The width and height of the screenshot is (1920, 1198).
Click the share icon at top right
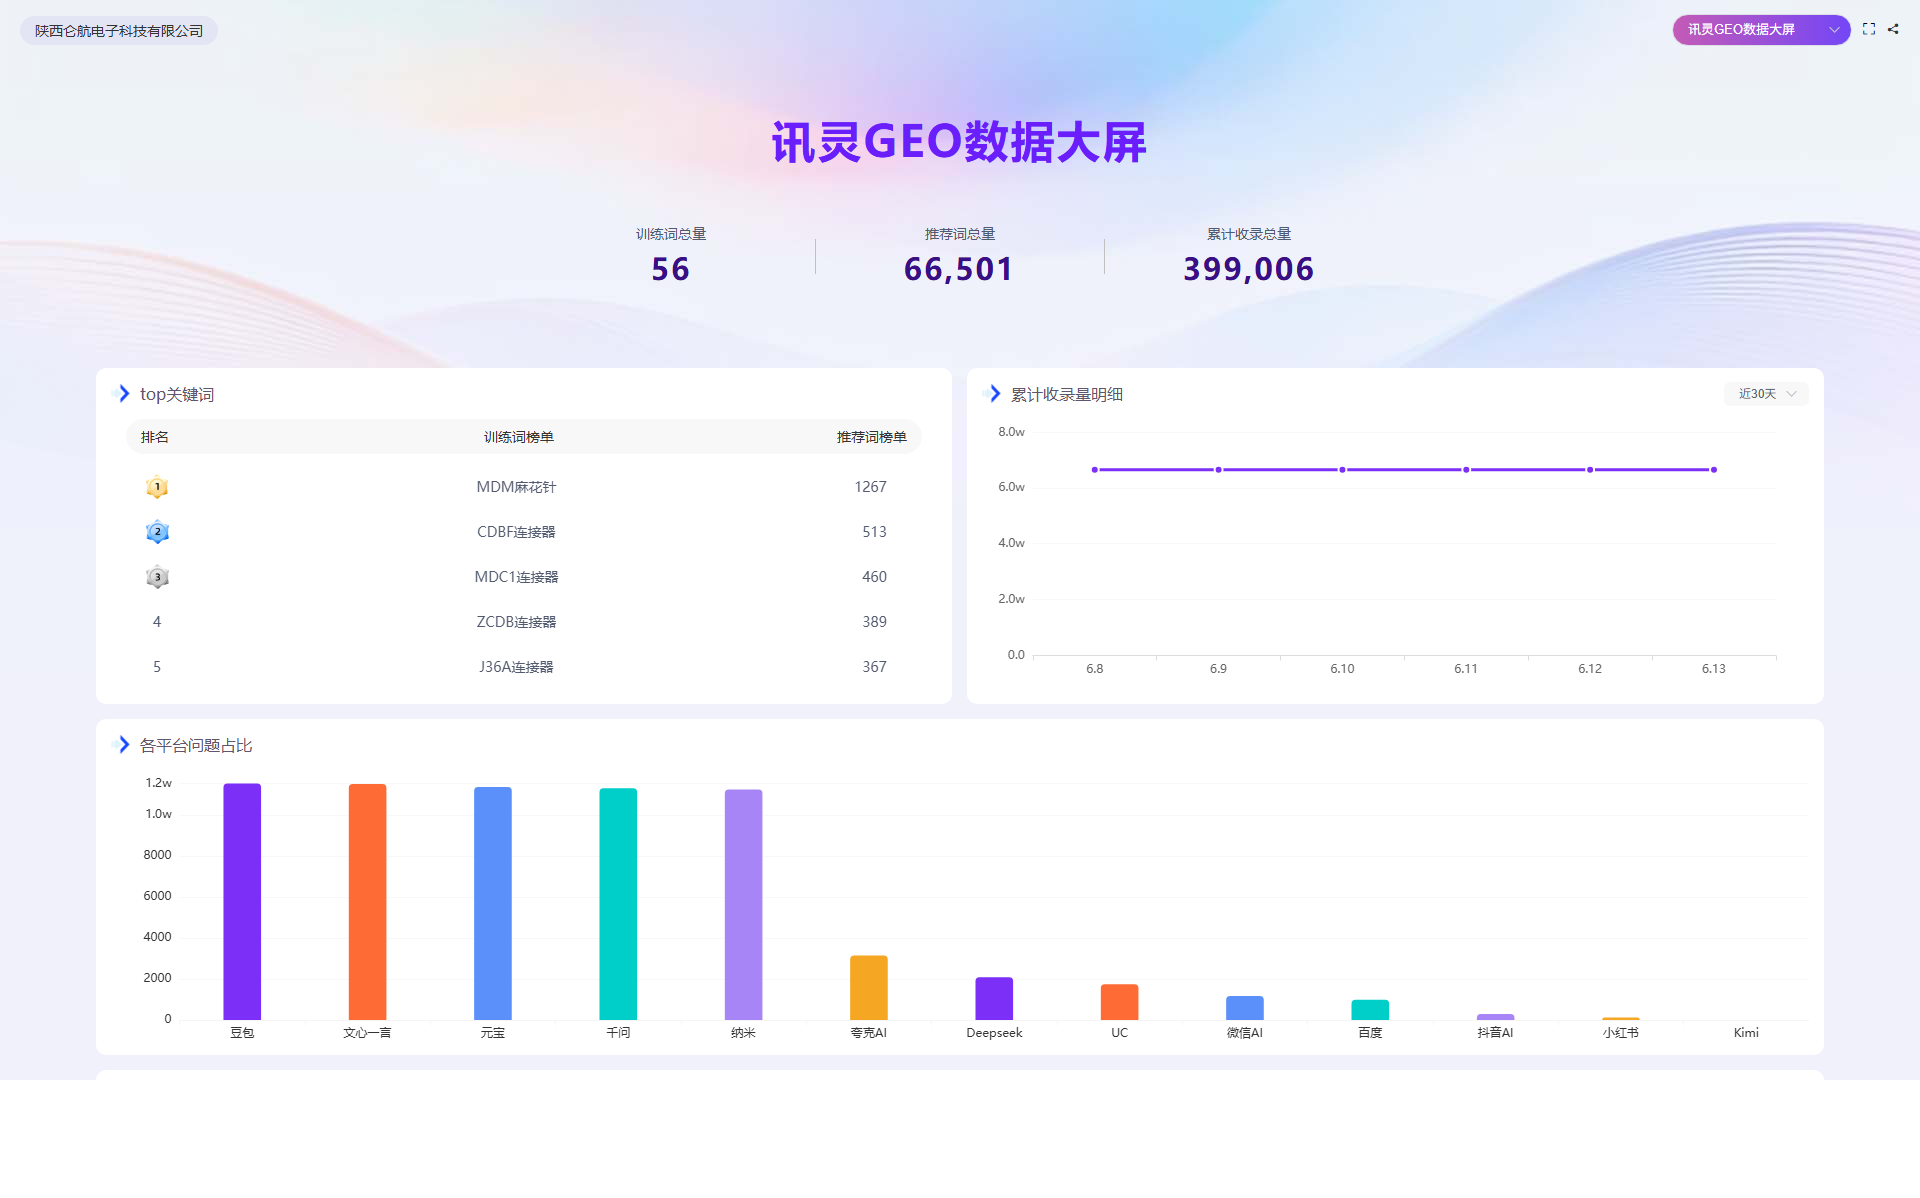tap(1893, 30)
